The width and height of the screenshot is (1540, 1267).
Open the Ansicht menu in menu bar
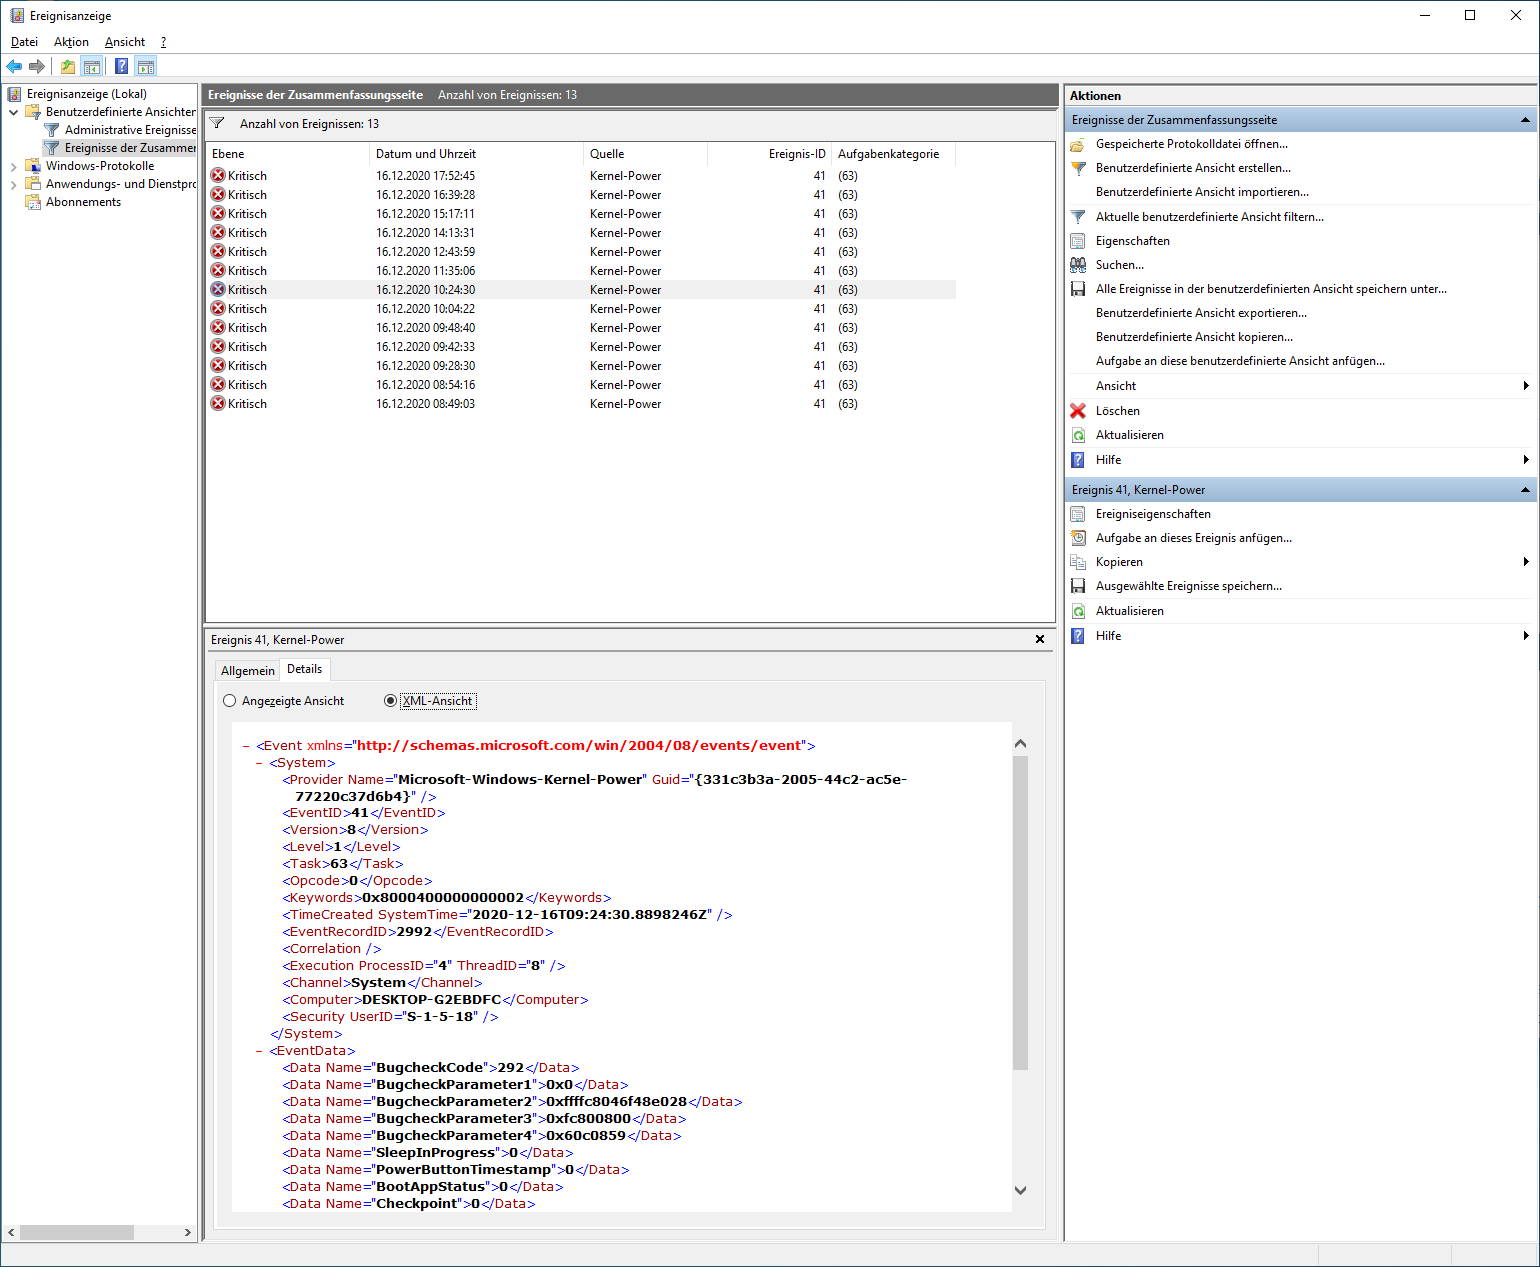pyautogui.click(x=125, y=42)
